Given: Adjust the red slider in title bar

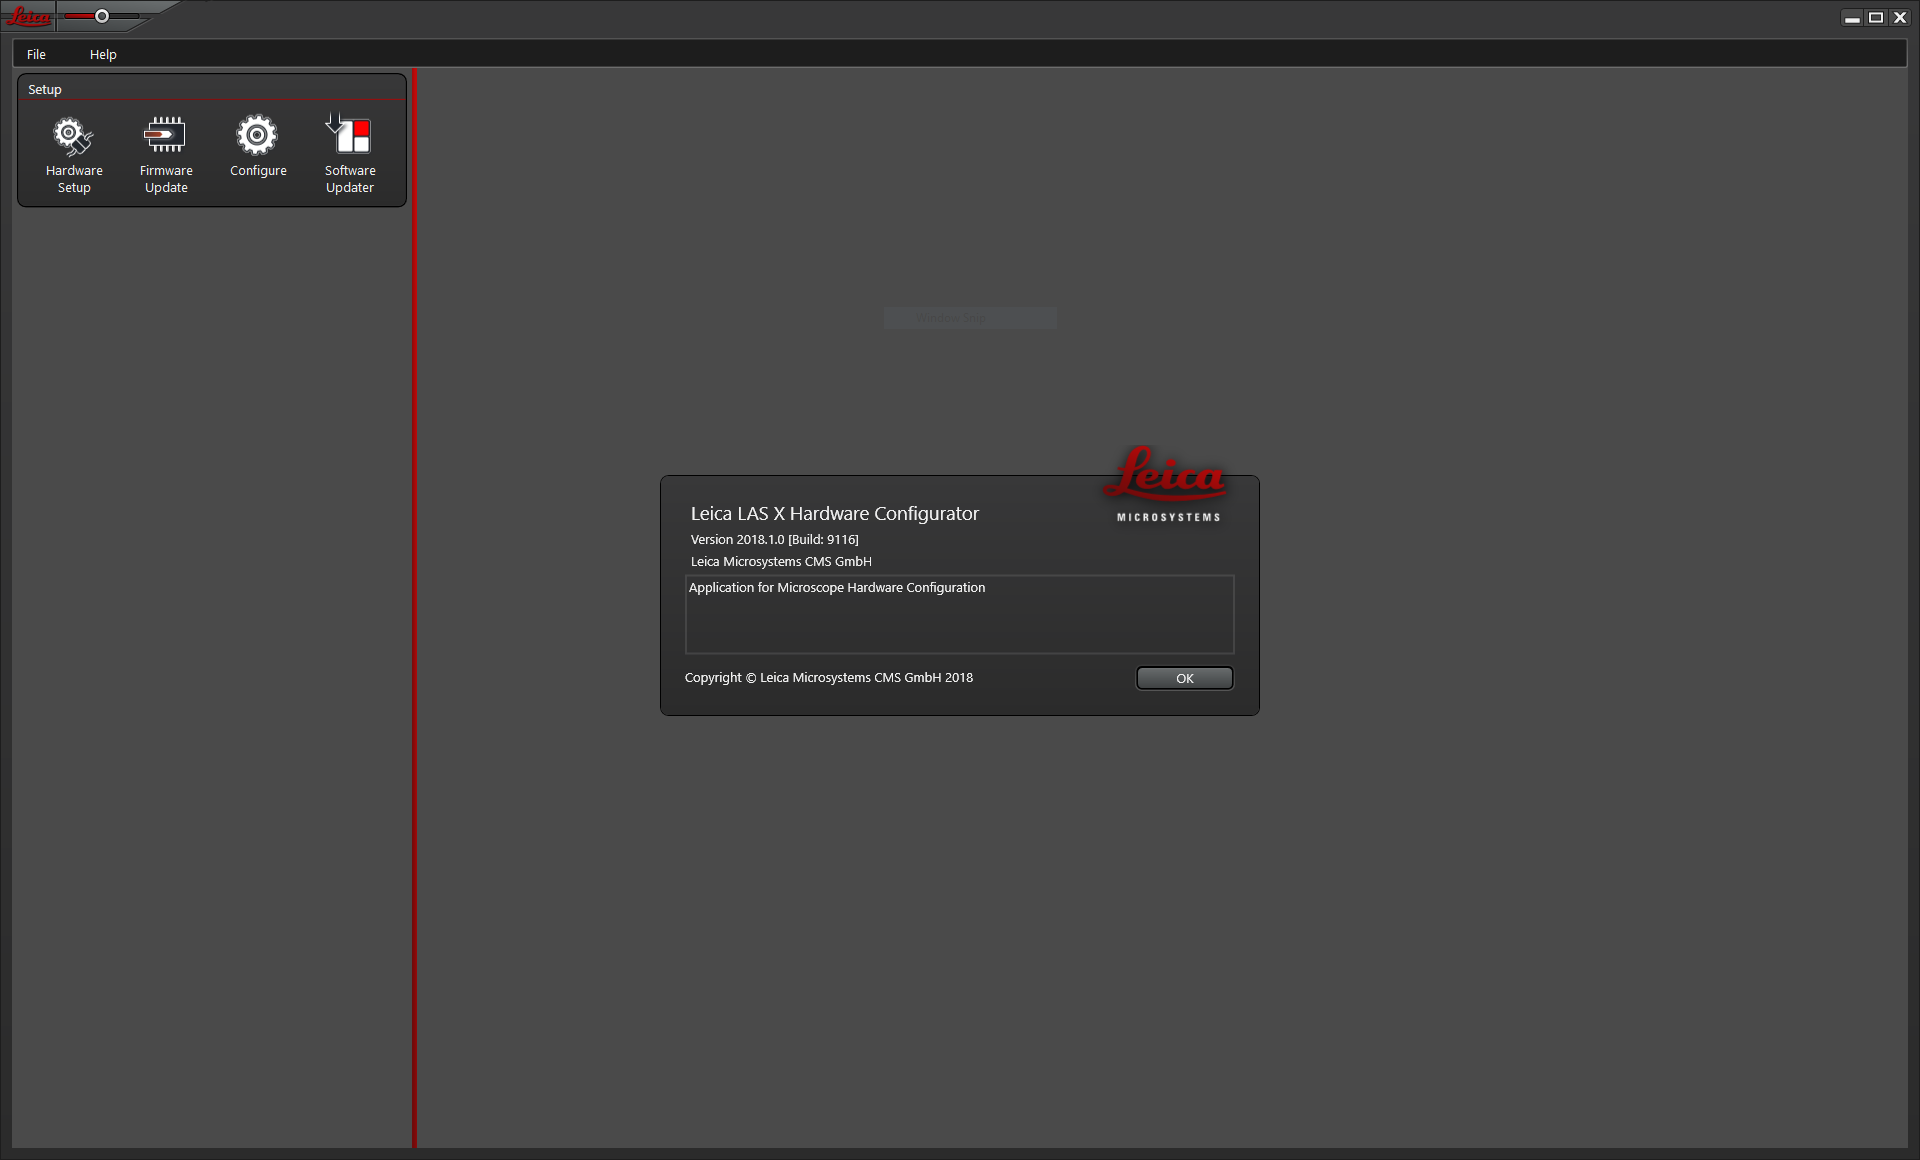Looking at the screenshot, I should click(x=101, y=16).
